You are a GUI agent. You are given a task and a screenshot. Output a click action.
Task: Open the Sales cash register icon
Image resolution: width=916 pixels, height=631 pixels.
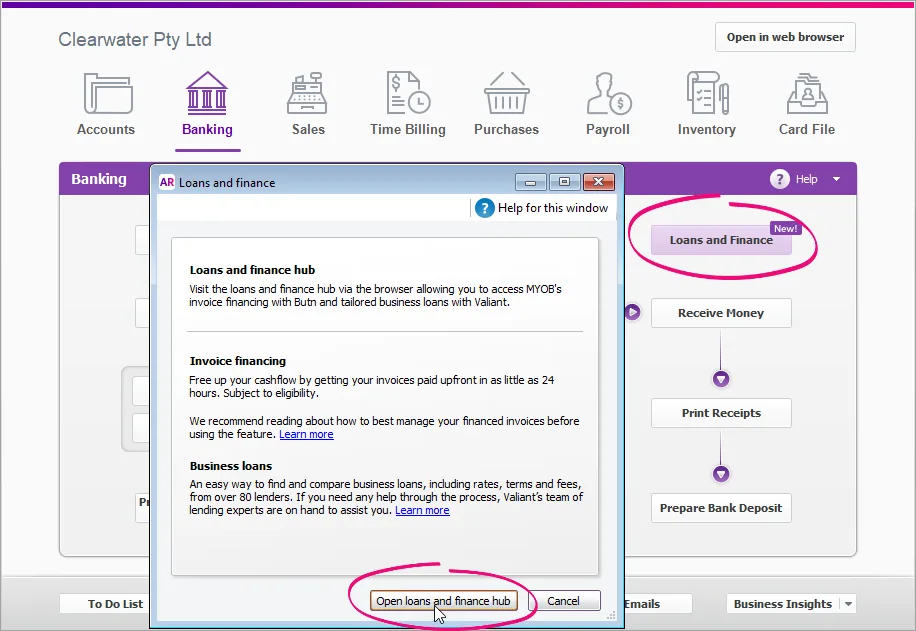[x=307, y=93]
